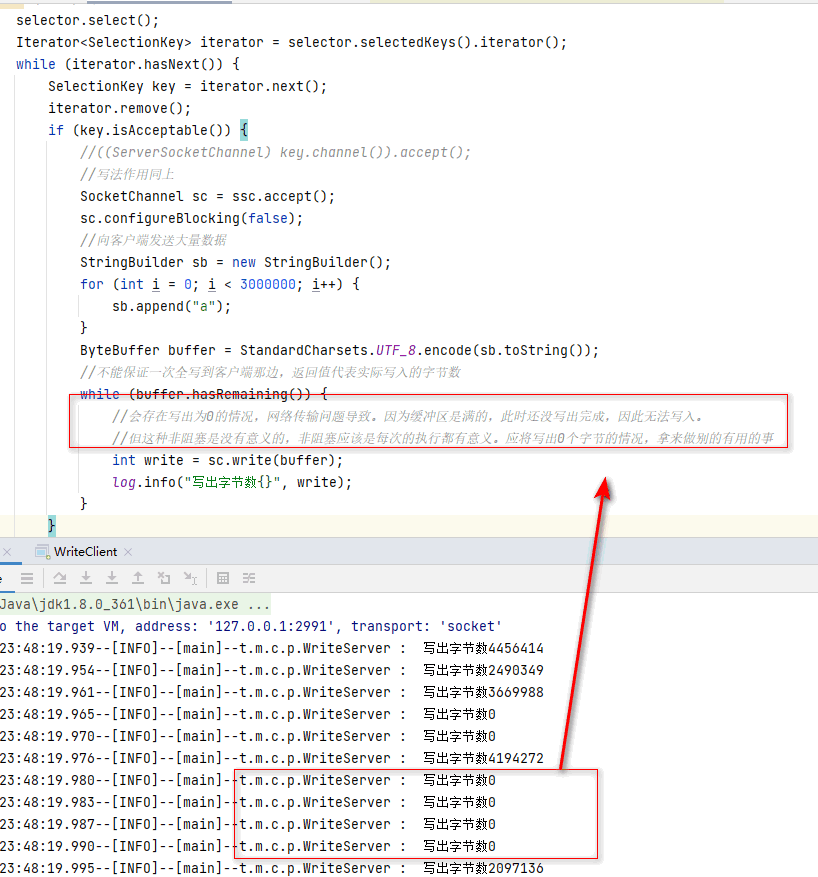This screenshot has height=877, width=818.
Task: Click the Drop Frame debugger icon
Action: [x=164, y=578]
